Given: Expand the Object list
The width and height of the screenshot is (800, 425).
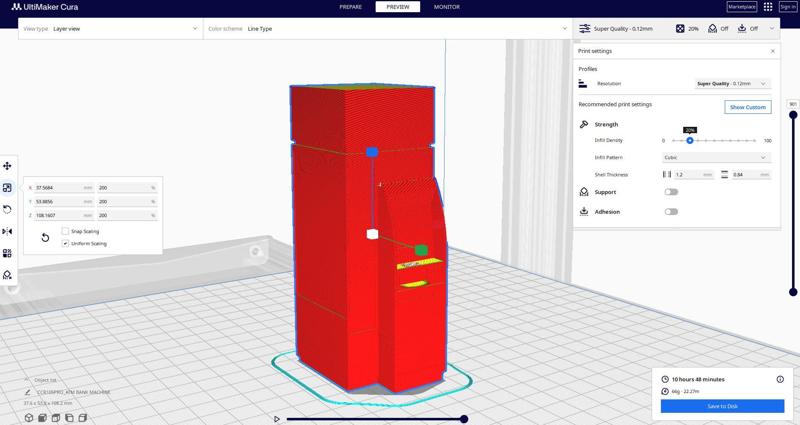Looking at the screenshot, I should [x=40, y=380].
